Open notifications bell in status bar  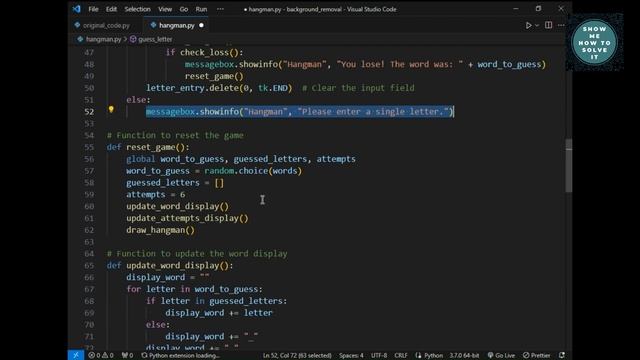tap(562, 355)
